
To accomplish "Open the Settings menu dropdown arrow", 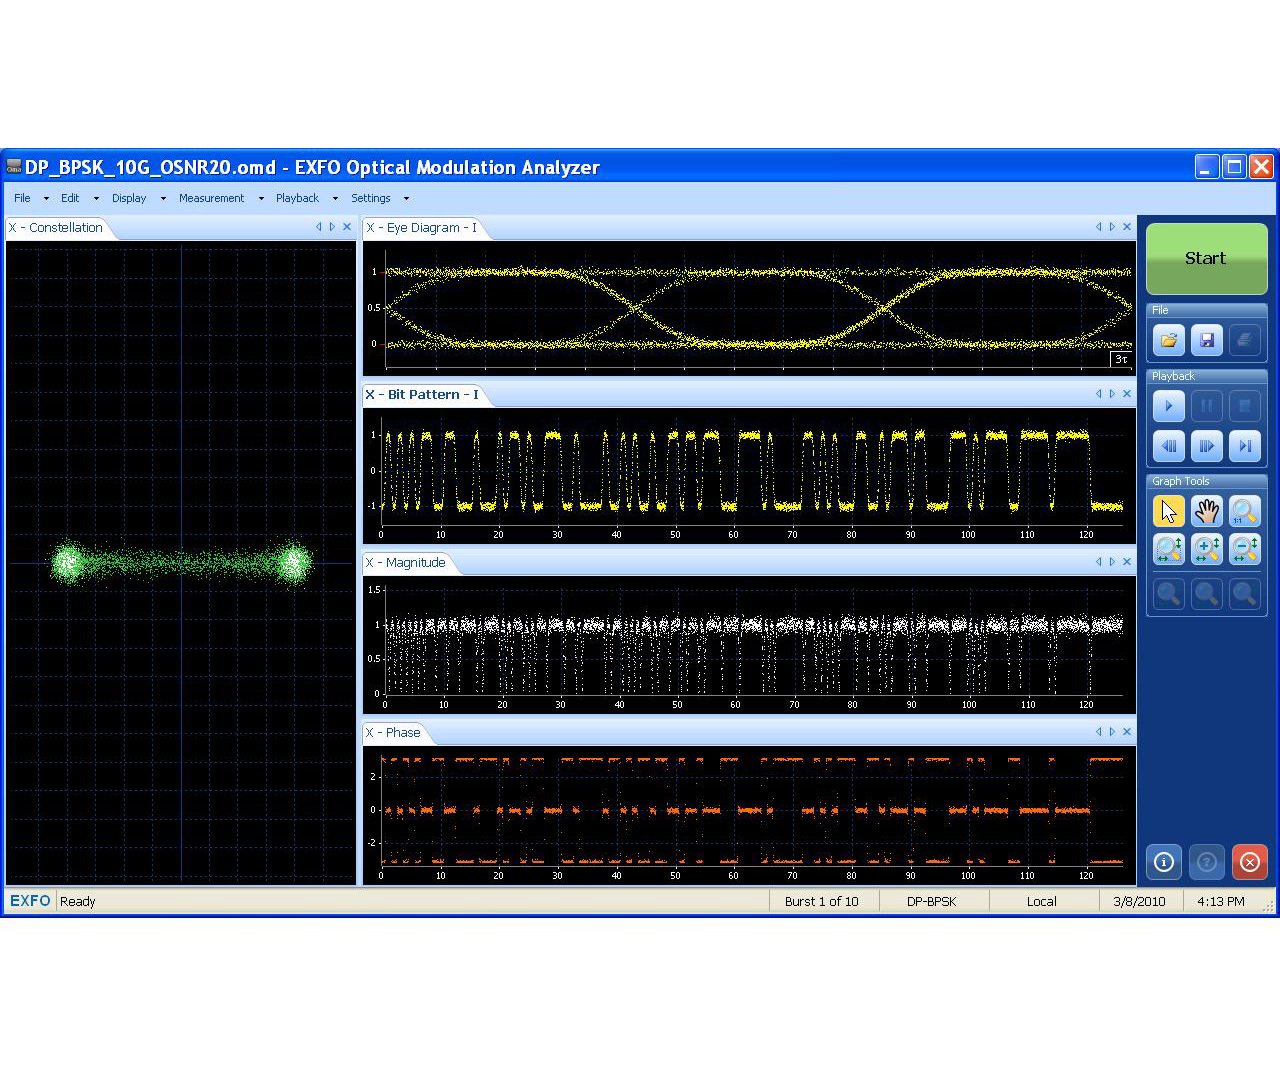I will click(x=406, y=198).
